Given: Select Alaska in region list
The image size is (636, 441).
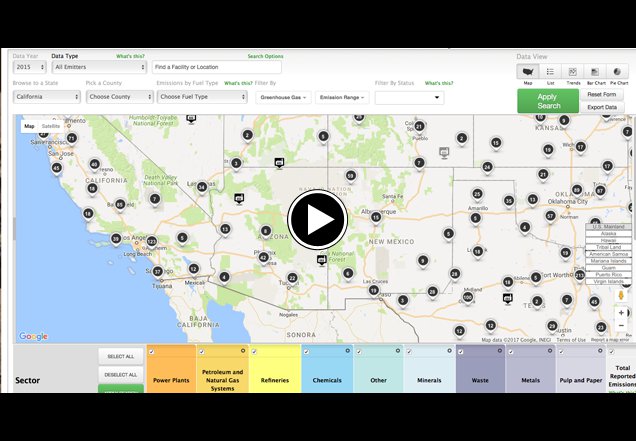Looking at the screenshot, I should (608, 234).
